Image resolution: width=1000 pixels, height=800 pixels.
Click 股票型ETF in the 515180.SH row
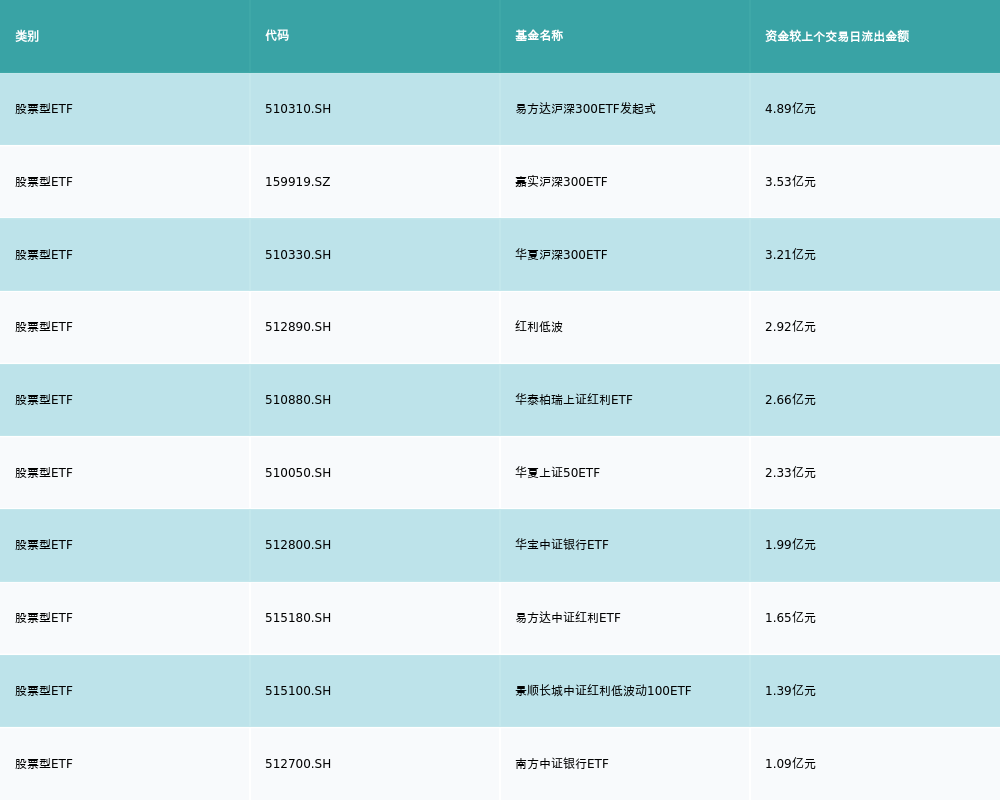pyautogui.click(x=44, y=618)
